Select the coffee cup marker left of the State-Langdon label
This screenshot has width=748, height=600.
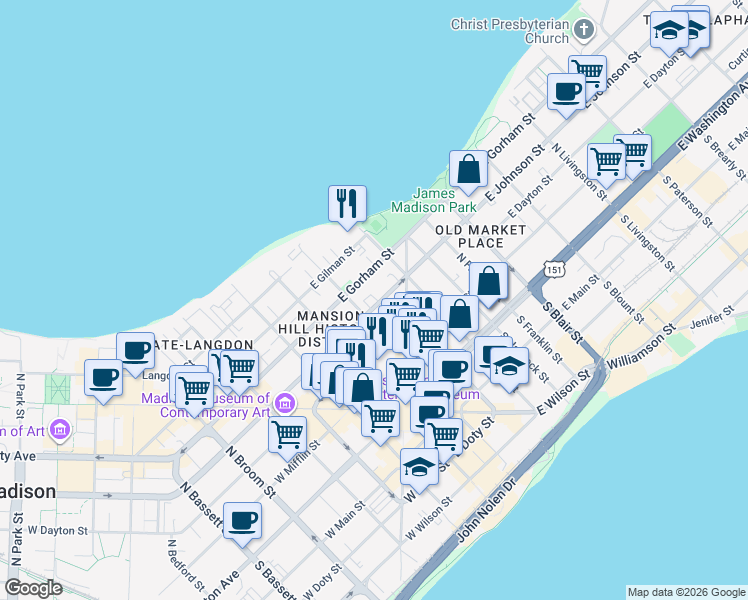135,353
